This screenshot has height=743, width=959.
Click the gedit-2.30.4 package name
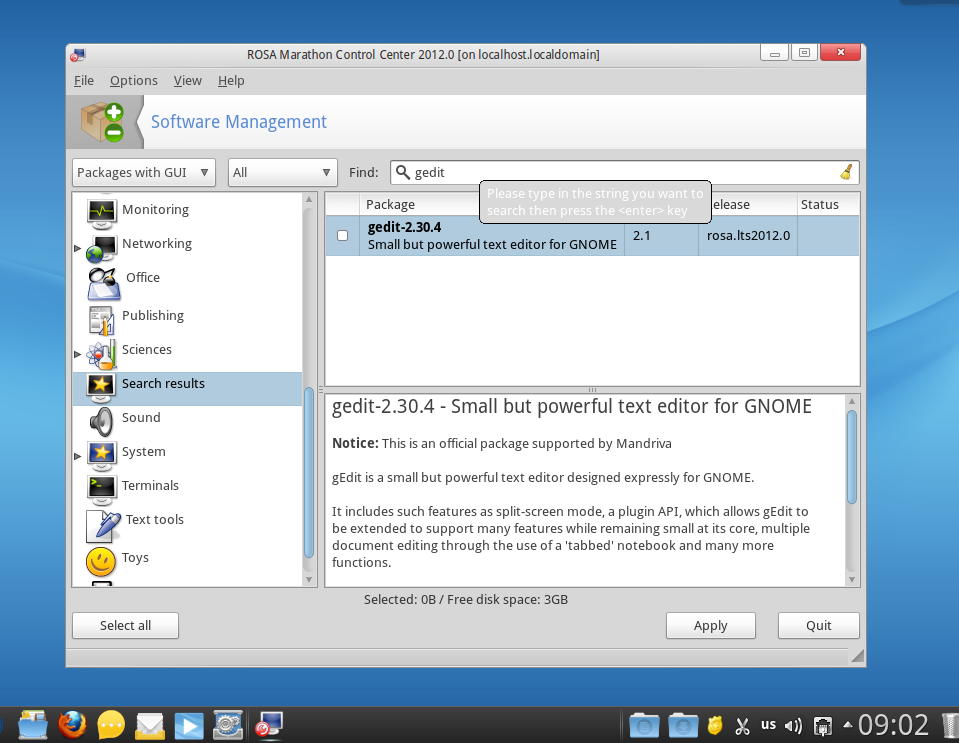(404, 227)
